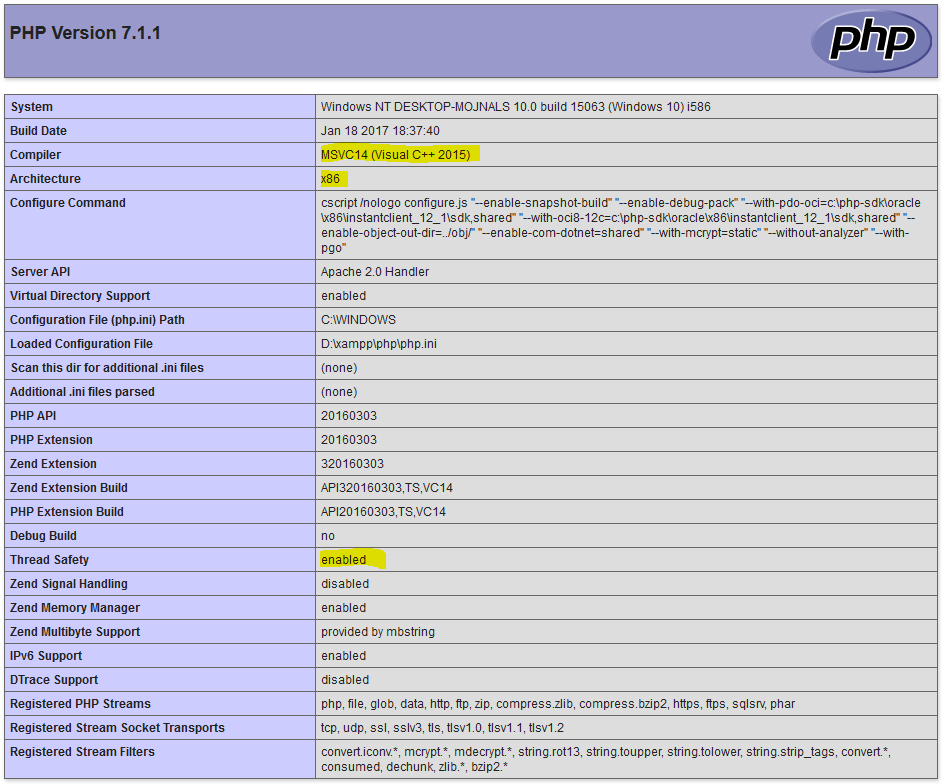Click 'Zend Multibyte Support' label
The height and width of the screenshot is (784, 943).
point(75,632)
